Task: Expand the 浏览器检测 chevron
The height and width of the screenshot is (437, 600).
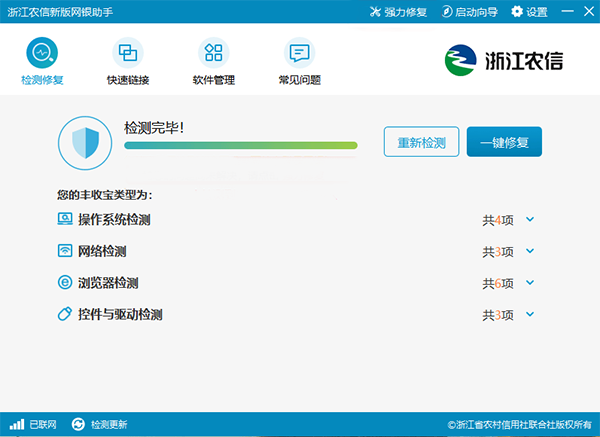Action: click(x=530, y=282)
